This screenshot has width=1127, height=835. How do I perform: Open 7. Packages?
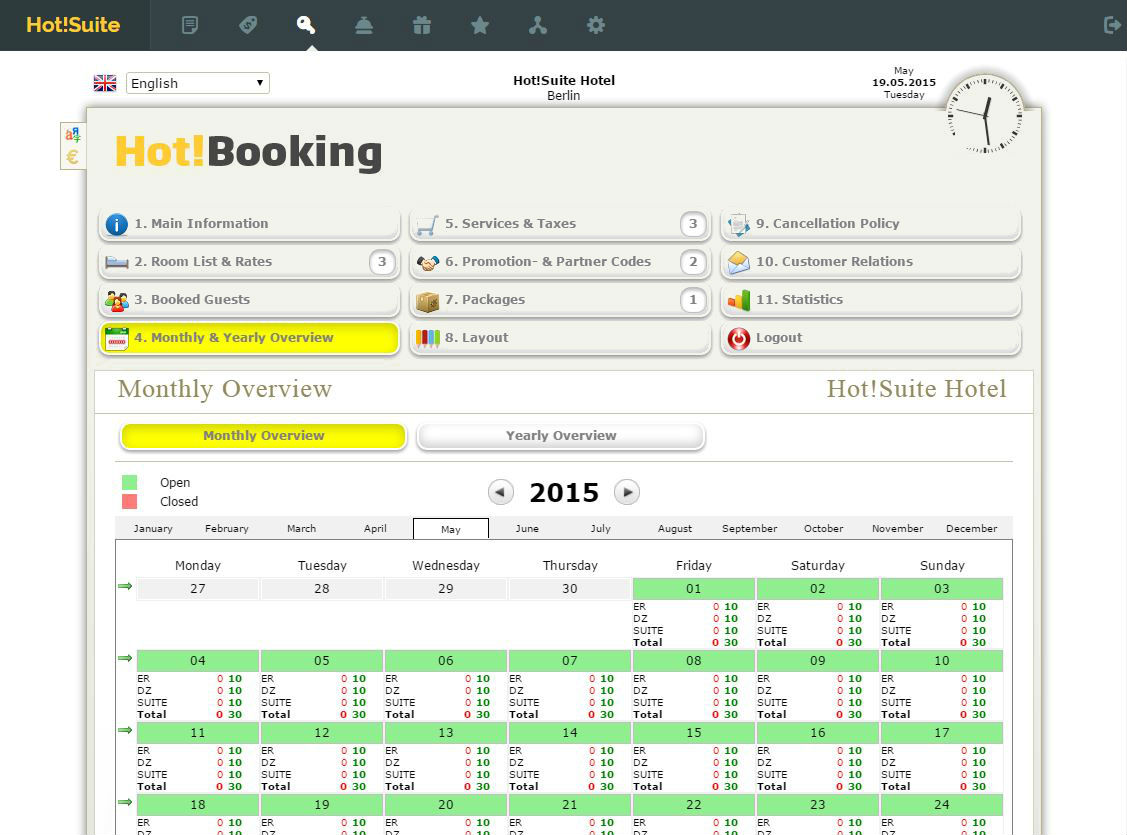coord(560,300)
